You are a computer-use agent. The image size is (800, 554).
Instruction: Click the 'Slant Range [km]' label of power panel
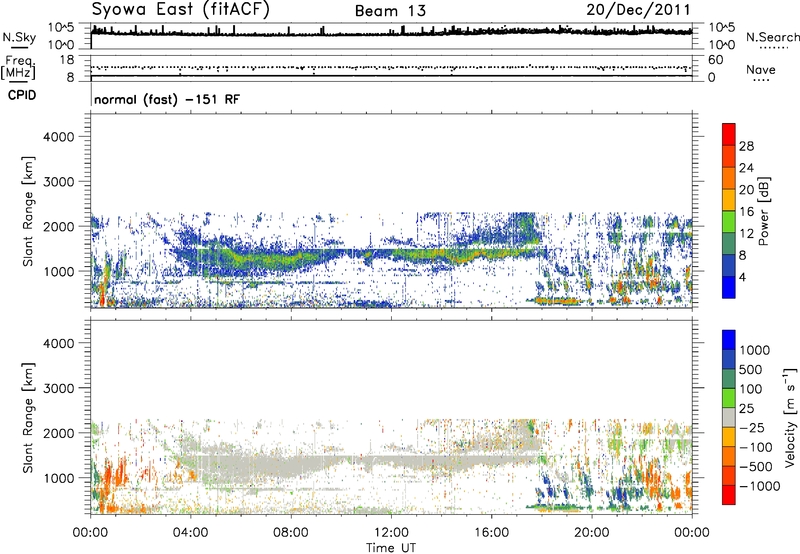click(x=28, y=211)
